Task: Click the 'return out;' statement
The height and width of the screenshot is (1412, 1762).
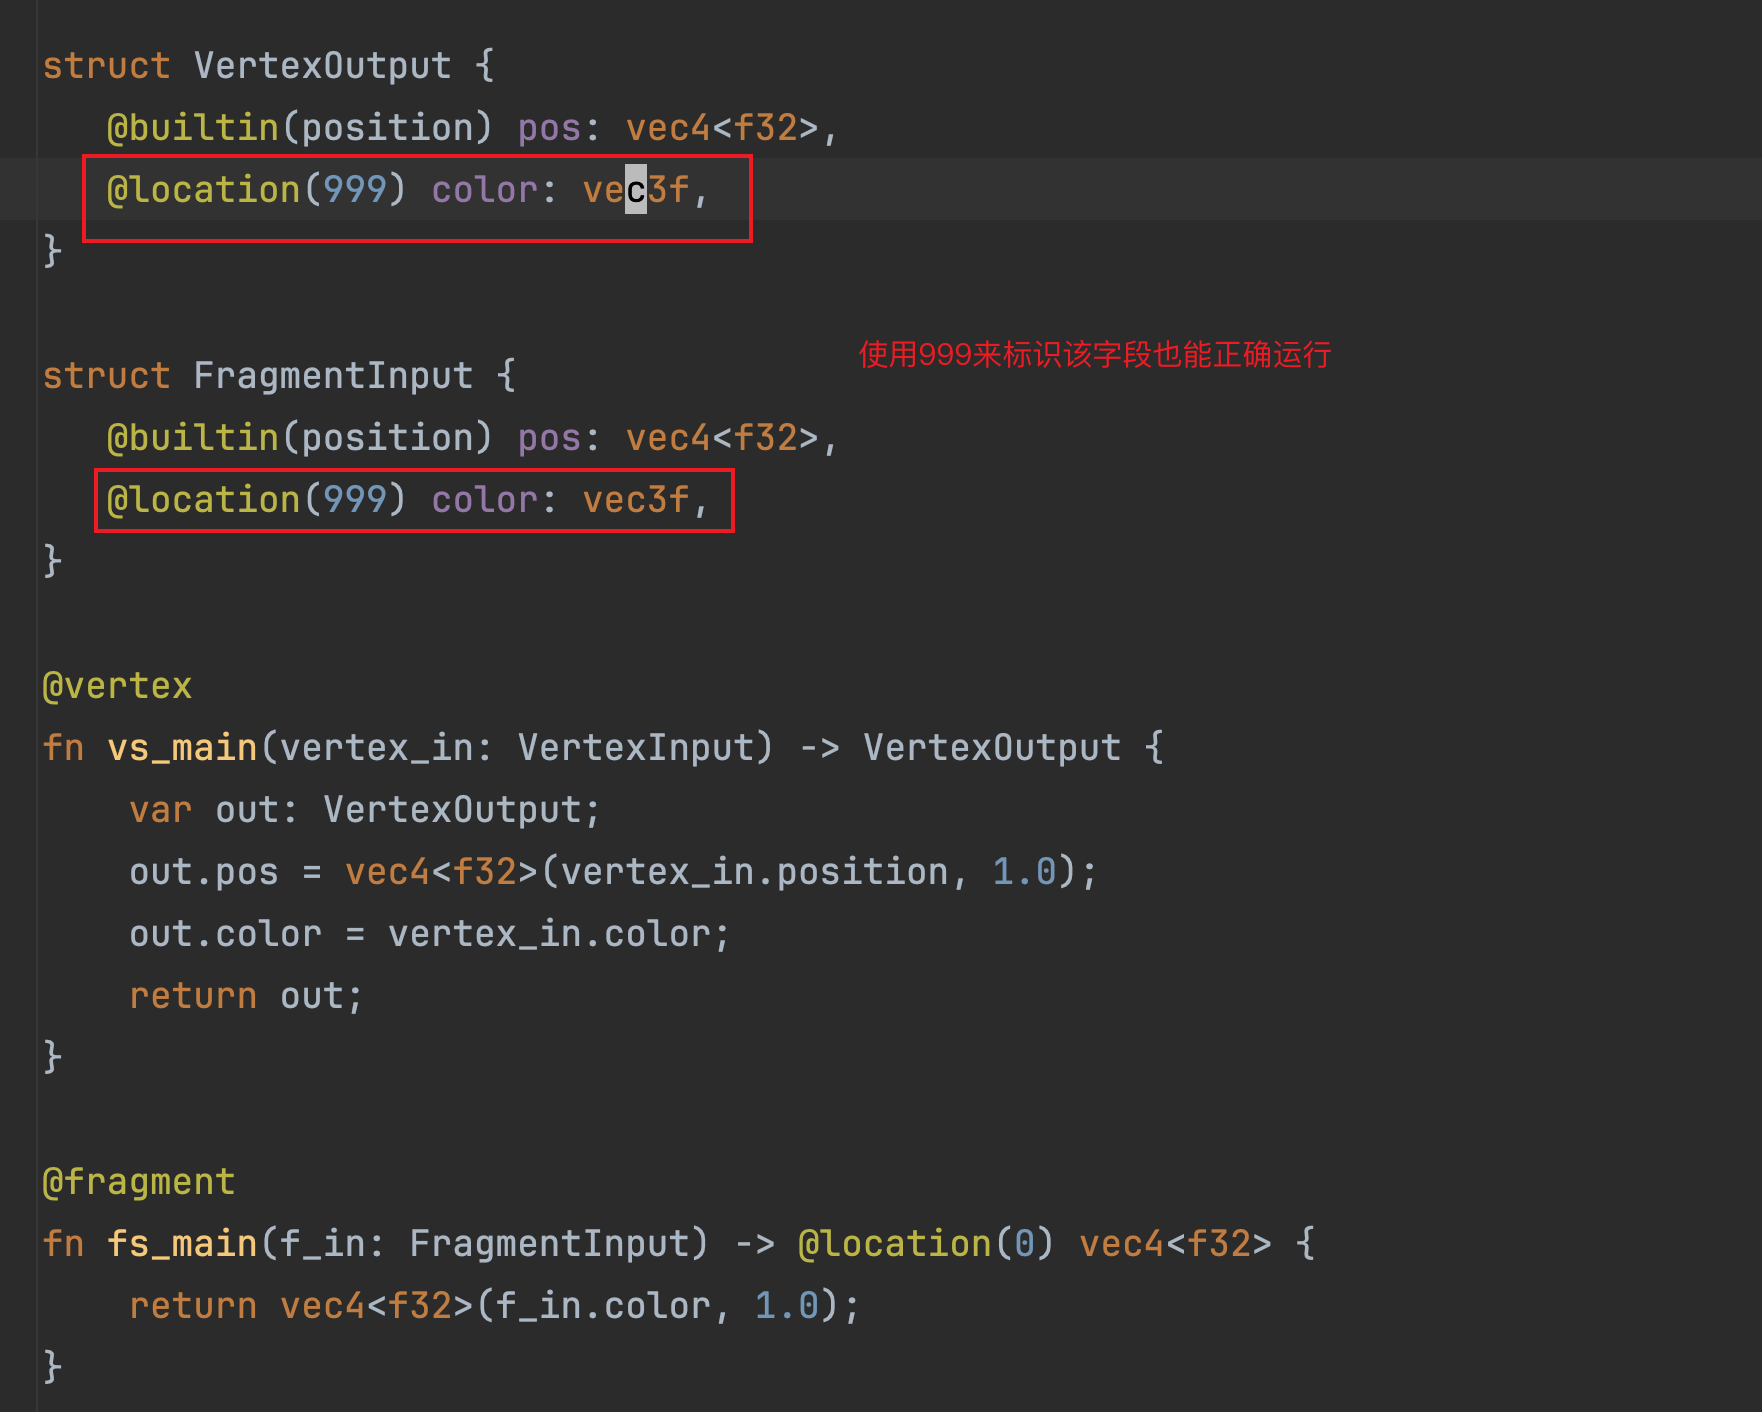Action: point(246,996)
